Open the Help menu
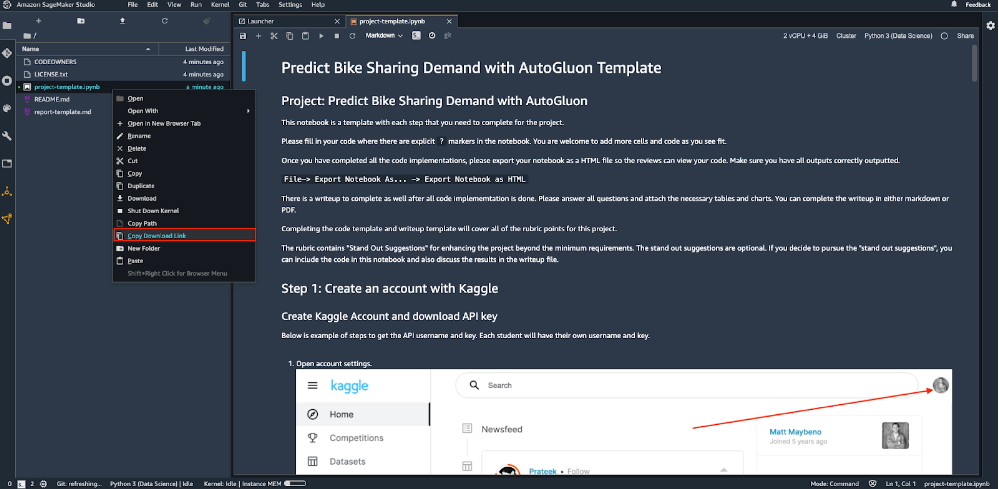The height and width of the screenshot is (489, 999). (318, 4)
